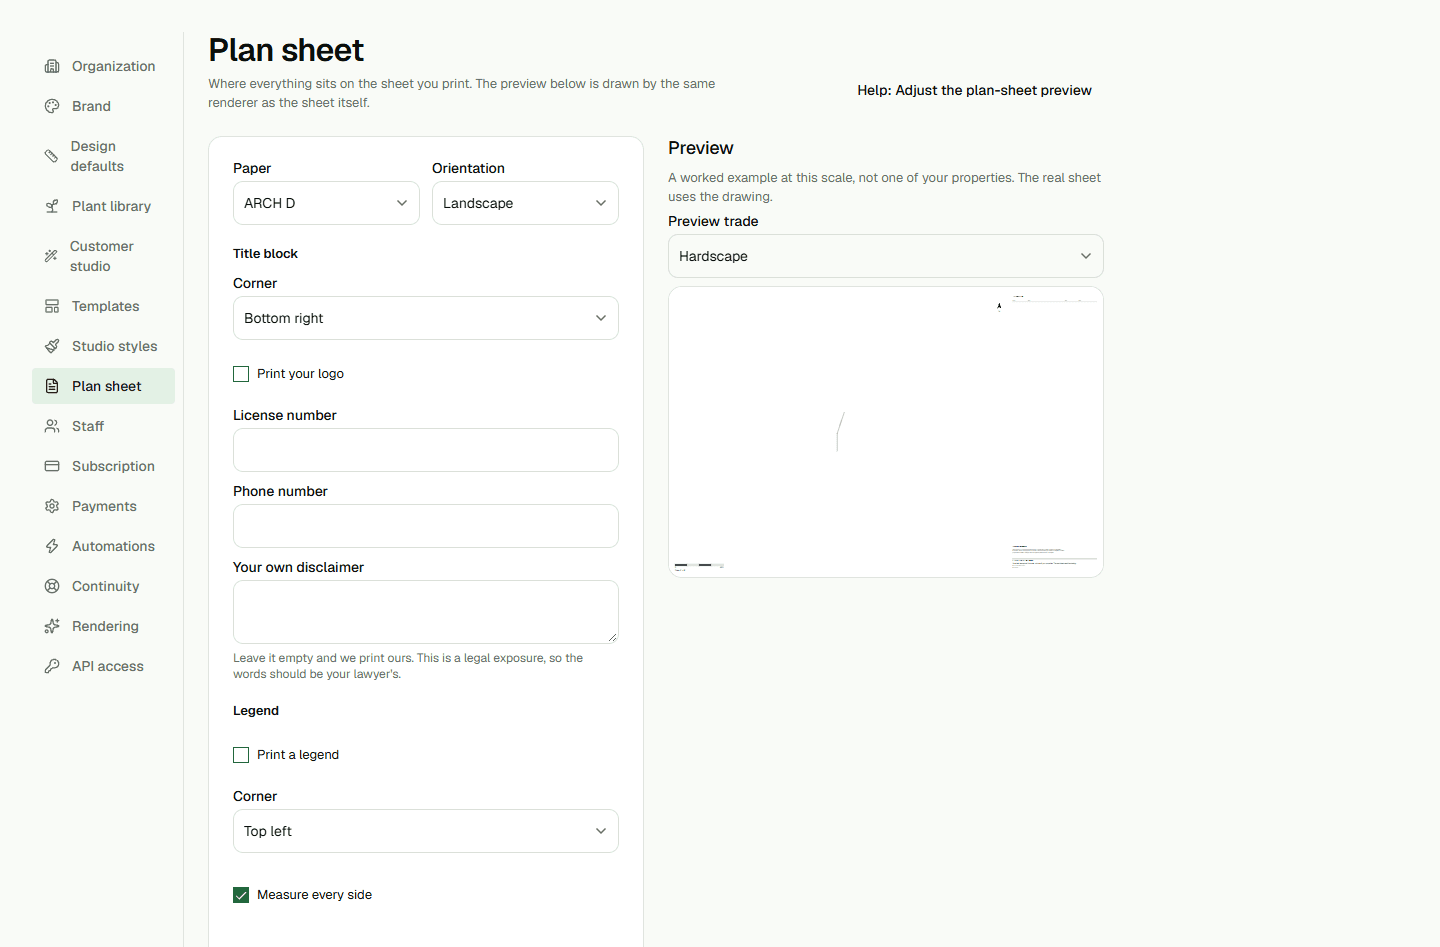Click the Continuity lifebuoy icon
Image resolution: width=1440 pixels, height=947 pixels.
point(52,586)
